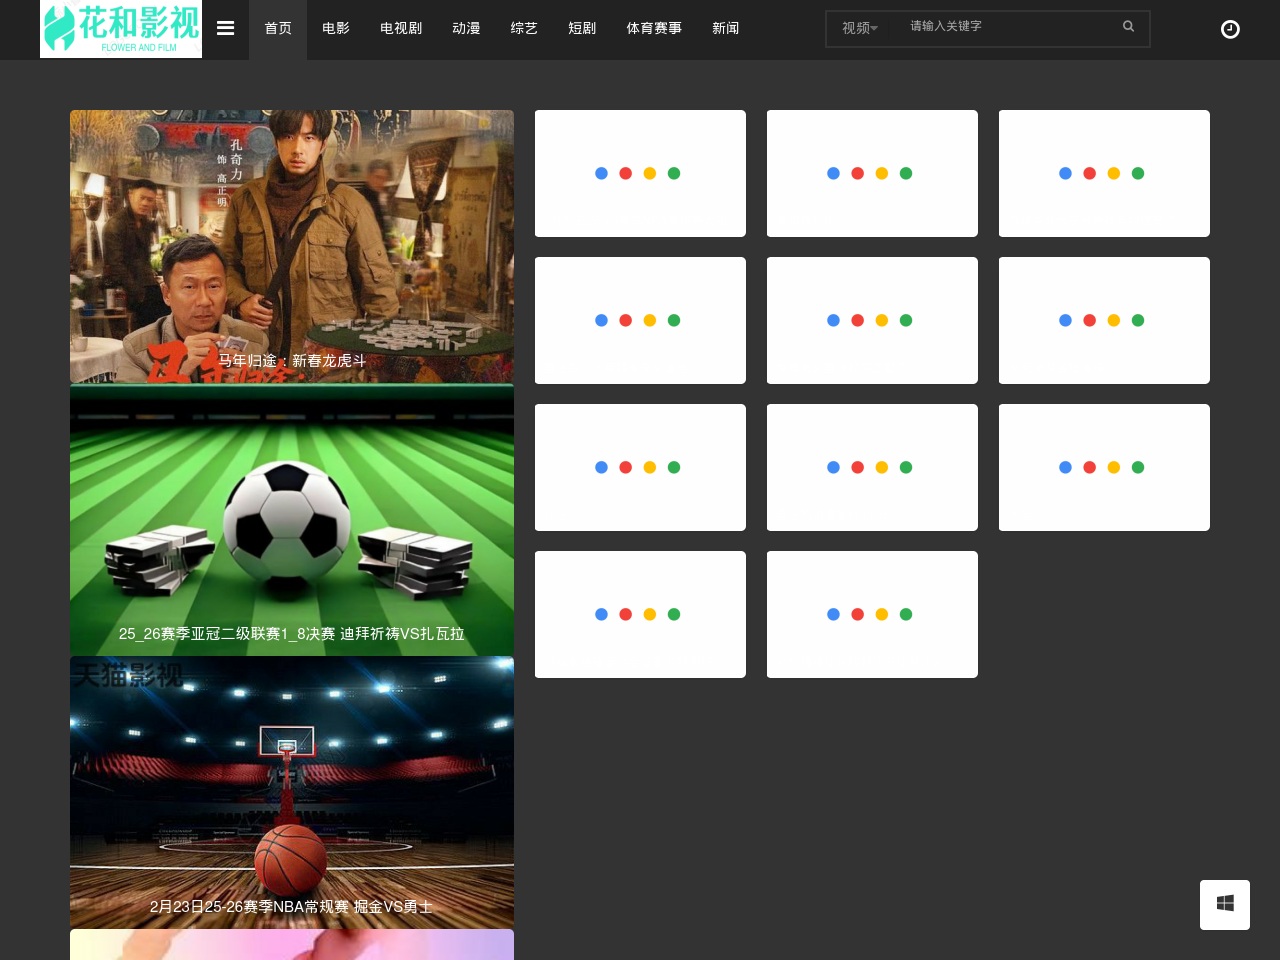1280x960 pixels.
Task: Click the 花和影视 Flower and Film logo
Action: click(121, 29)
